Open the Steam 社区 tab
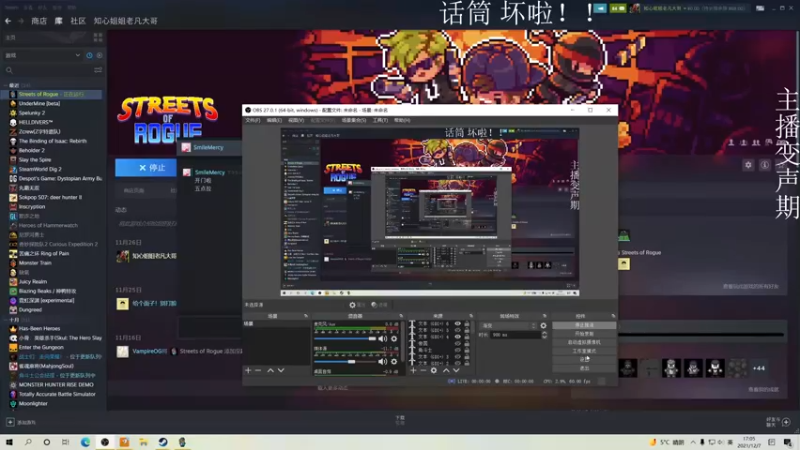800x450 pixels. point(78,21)
